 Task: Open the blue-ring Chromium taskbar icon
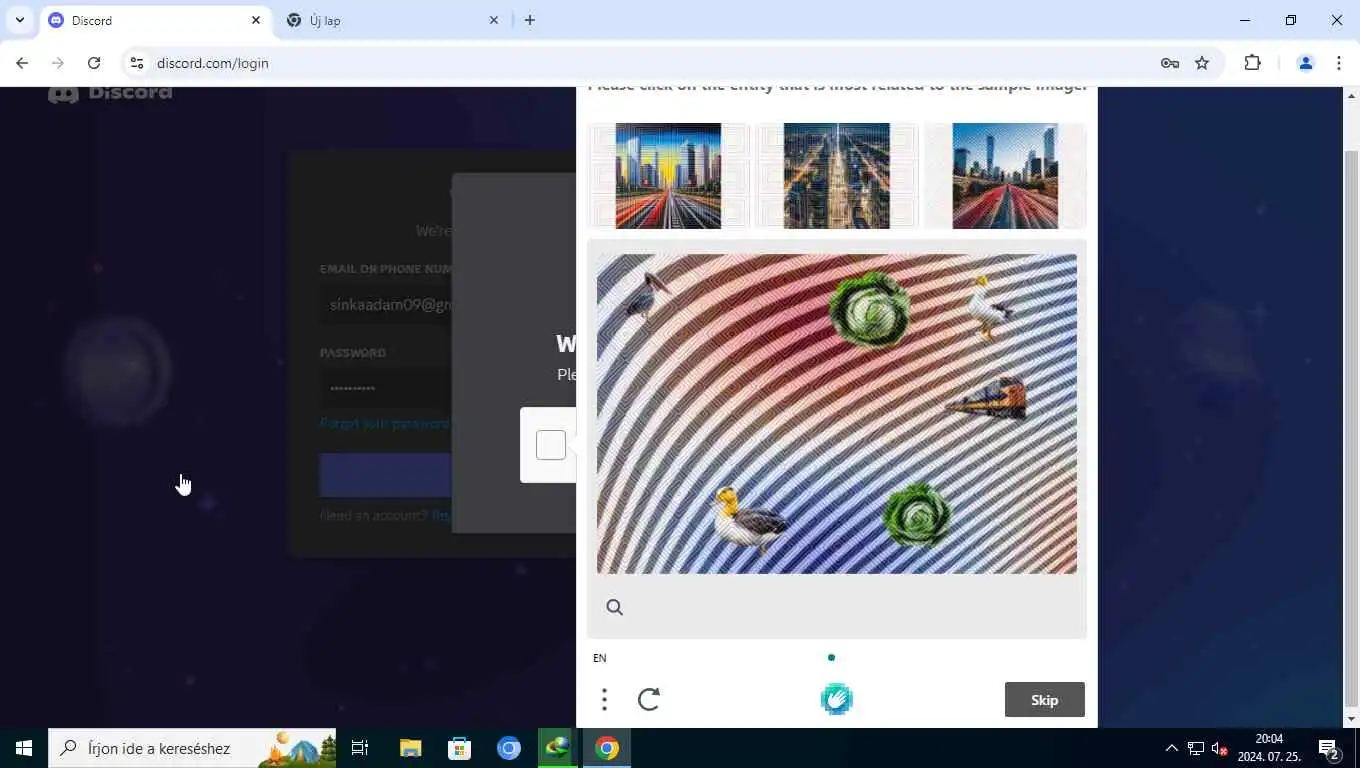click(x=509, y=748)
